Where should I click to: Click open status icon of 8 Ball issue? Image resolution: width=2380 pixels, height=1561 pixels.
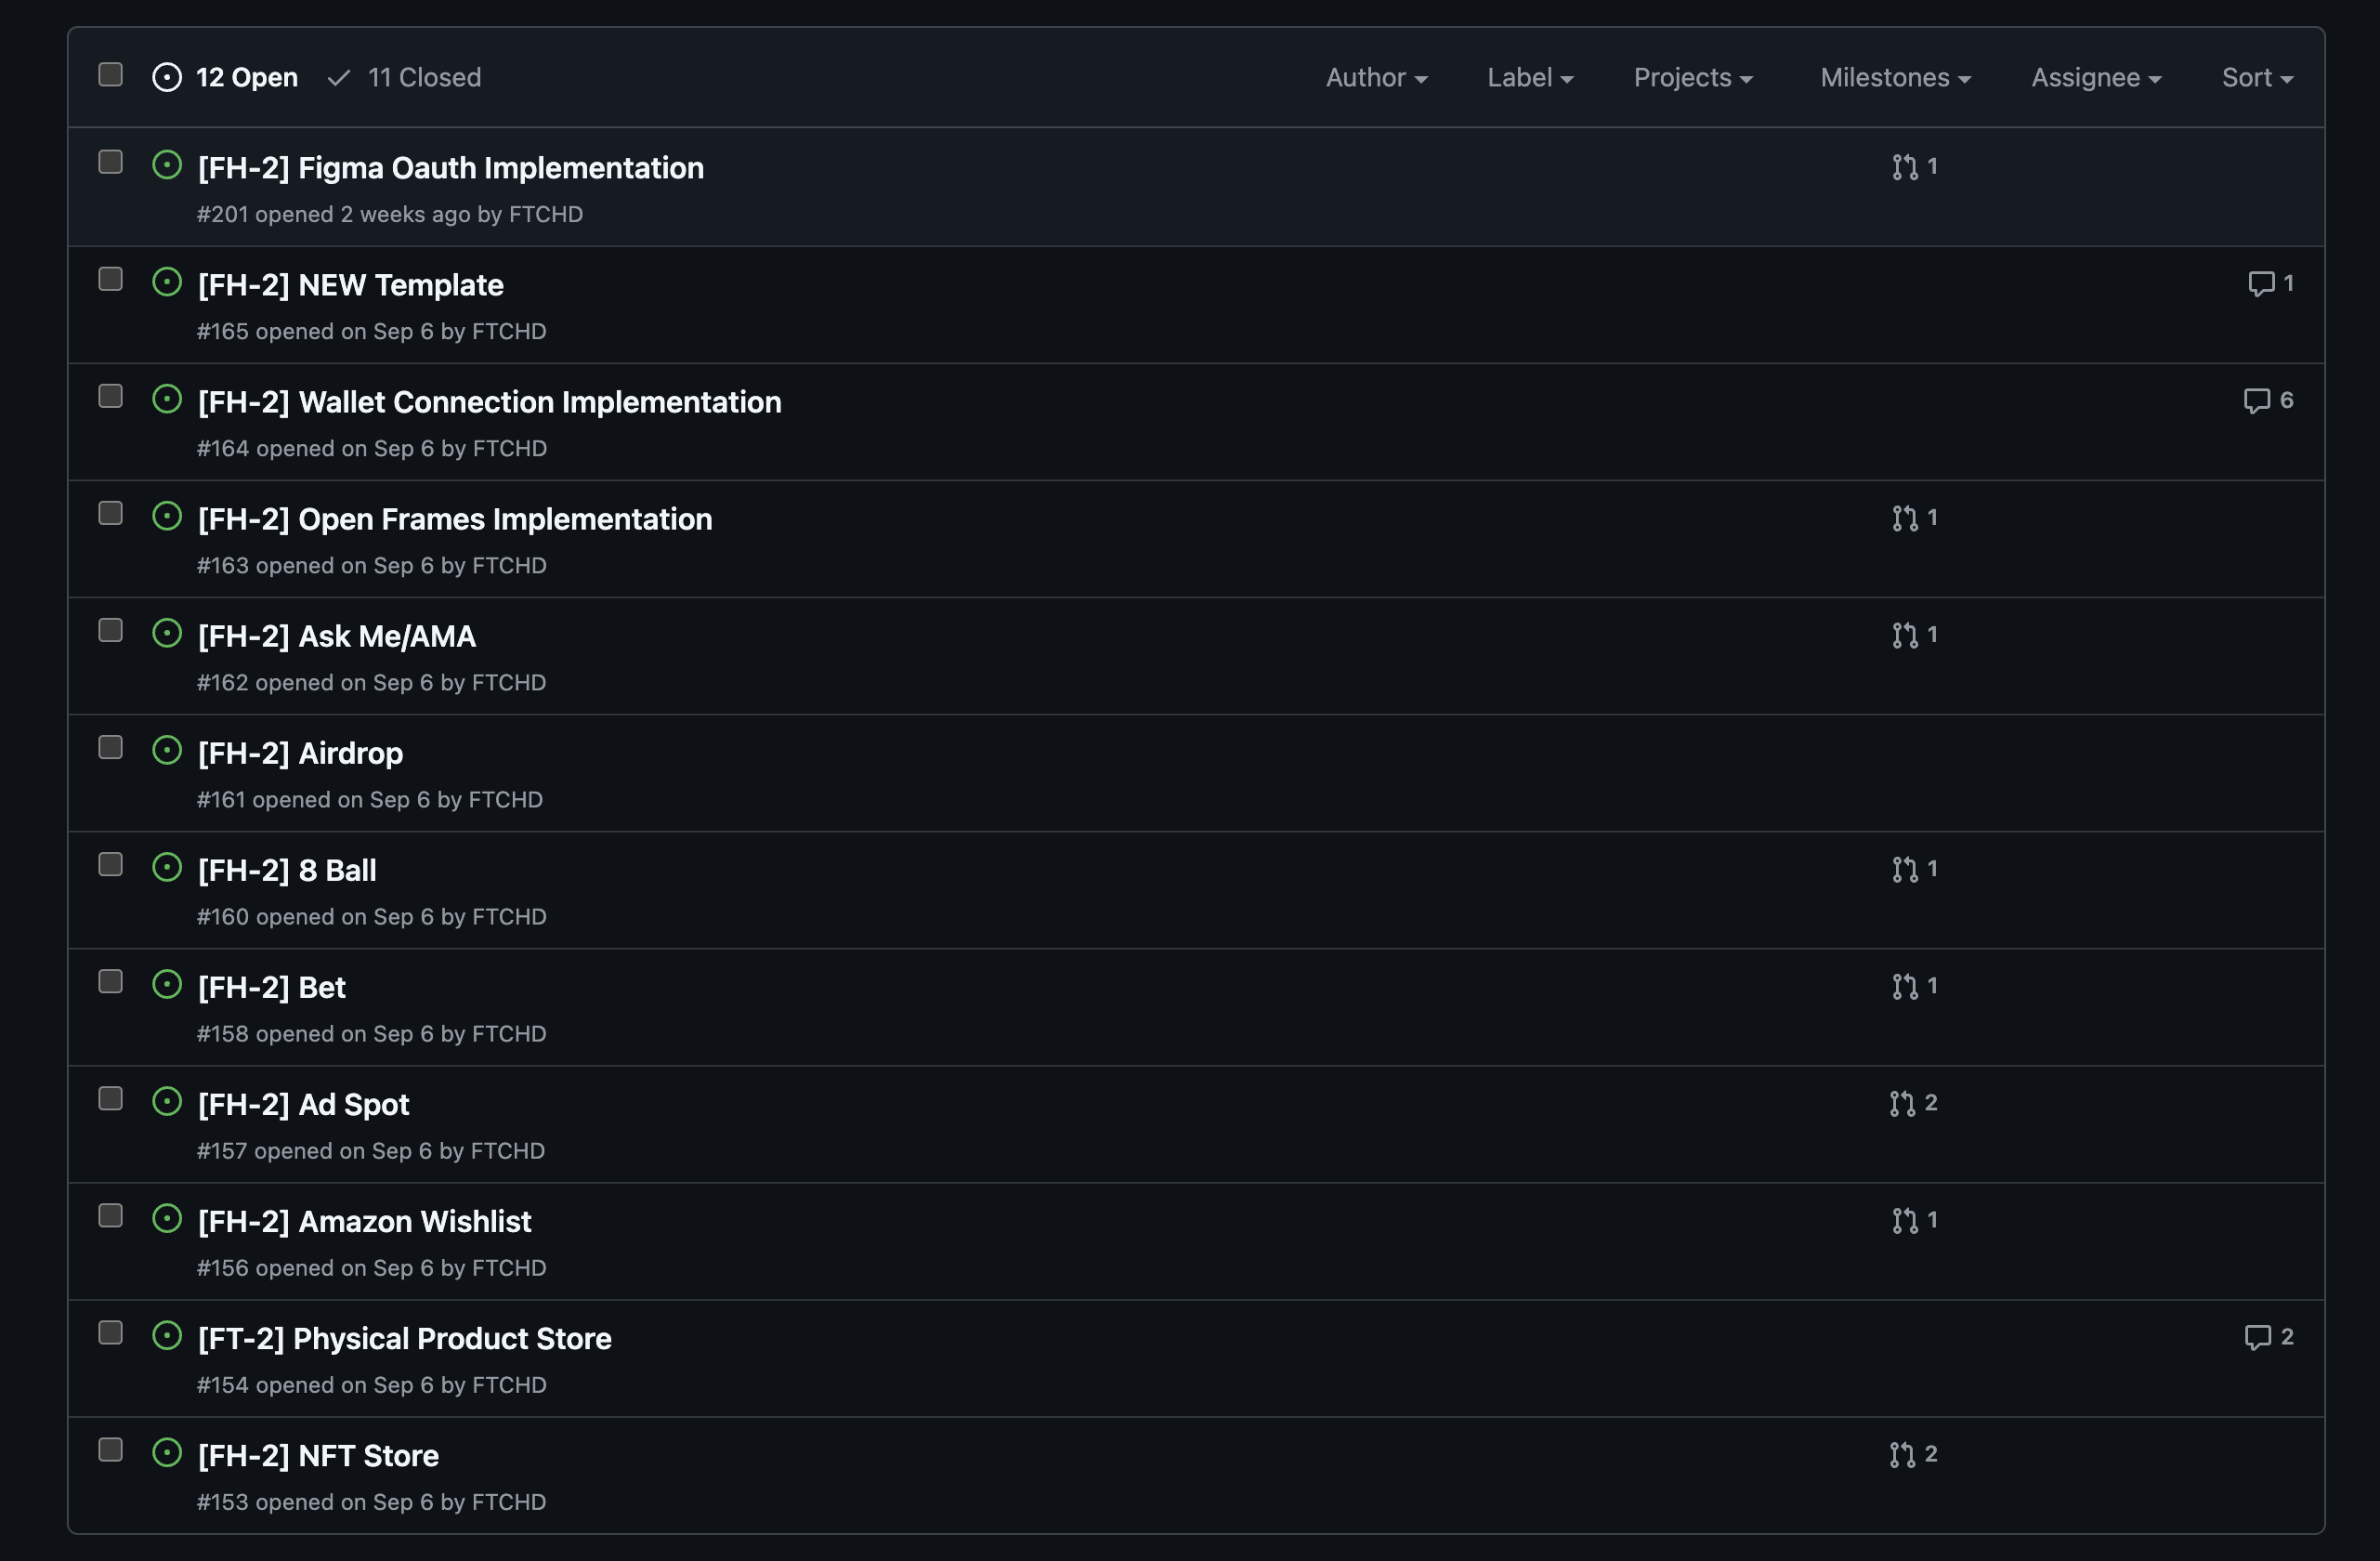click(x=167, y=867)
